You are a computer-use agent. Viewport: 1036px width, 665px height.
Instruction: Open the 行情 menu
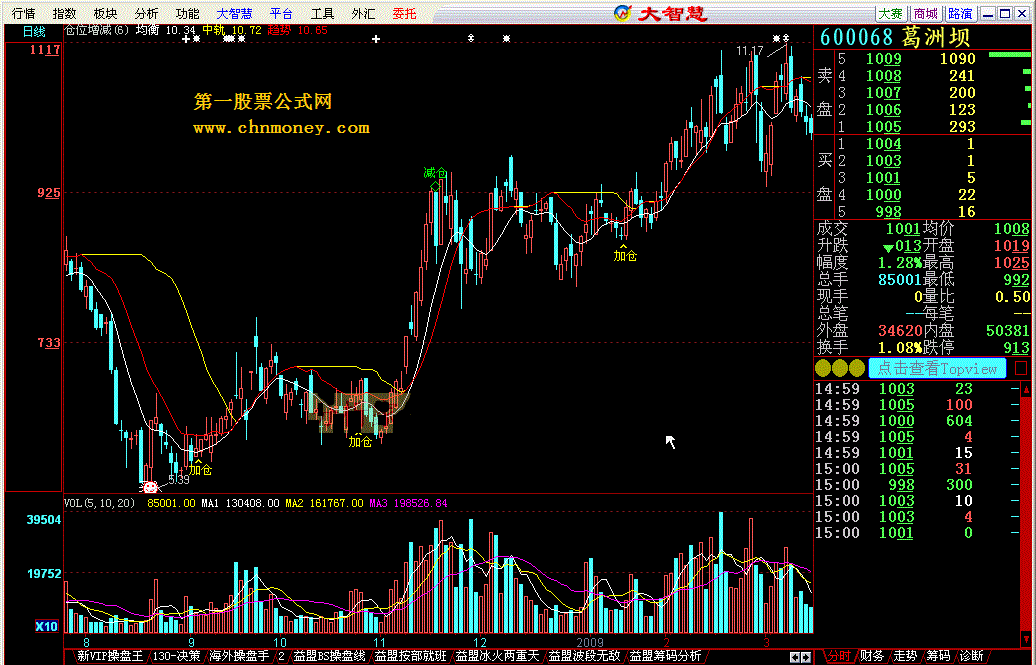pos(23,14)
